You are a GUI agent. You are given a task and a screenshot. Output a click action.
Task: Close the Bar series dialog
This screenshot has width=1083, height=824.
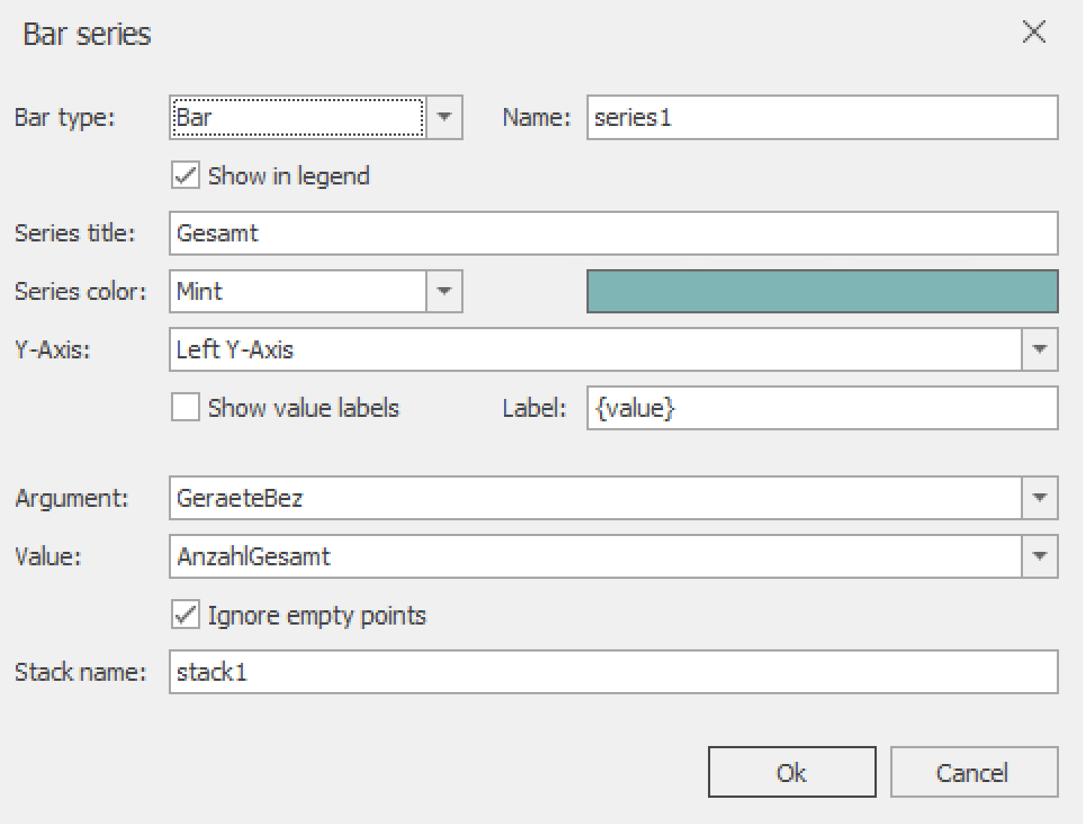pos(1034,32)
